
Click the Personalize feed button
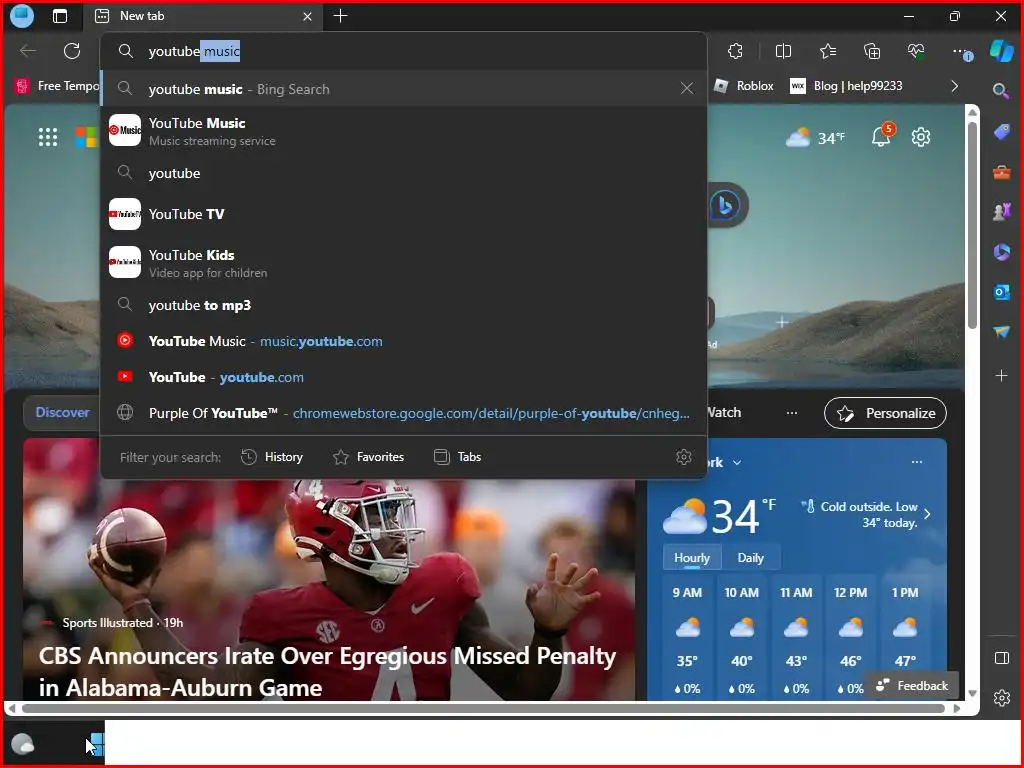(x=885, y=413)
